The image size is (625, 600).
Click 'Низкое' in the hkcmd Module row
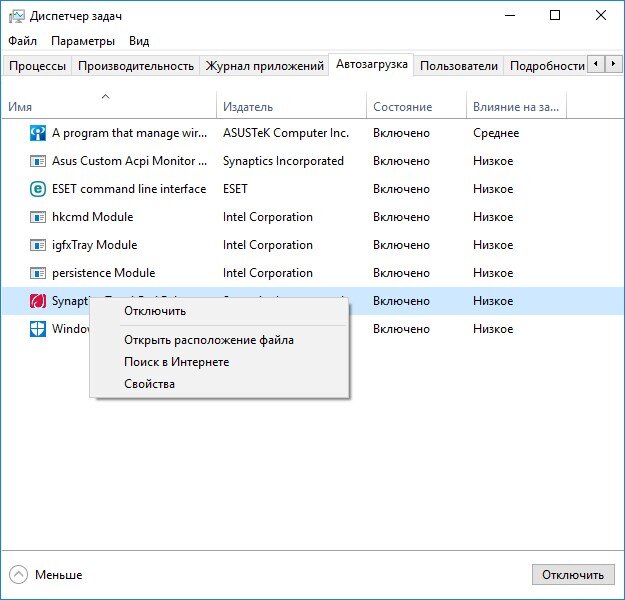(x=493, y=217)
